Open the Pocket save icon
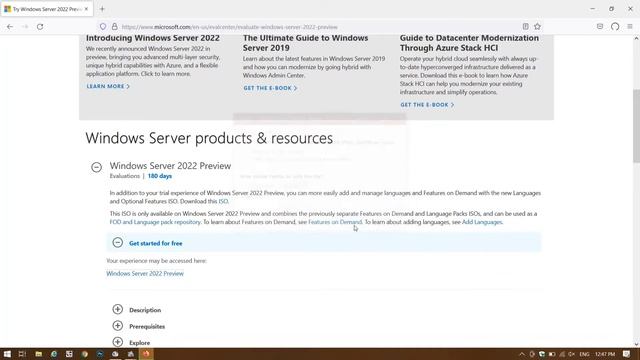This screenshot has width=640, height=360. pyautogui.click(x=600, y=27)
